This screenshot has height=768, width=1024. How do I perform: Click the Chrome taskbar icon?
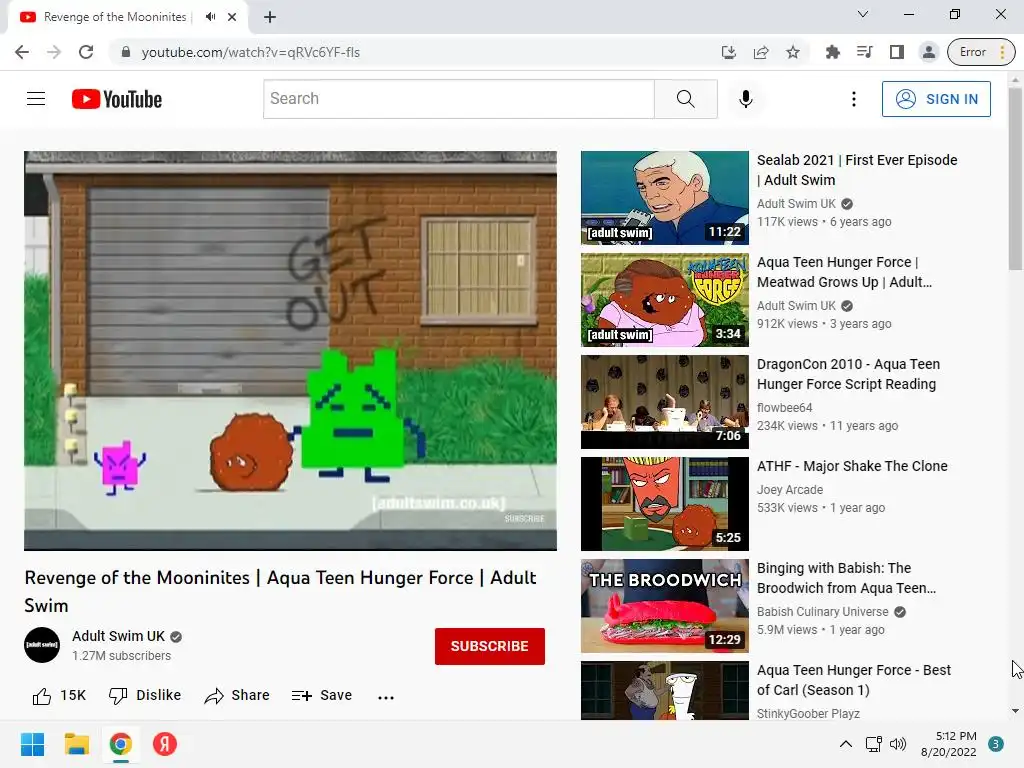pos(121,744)
